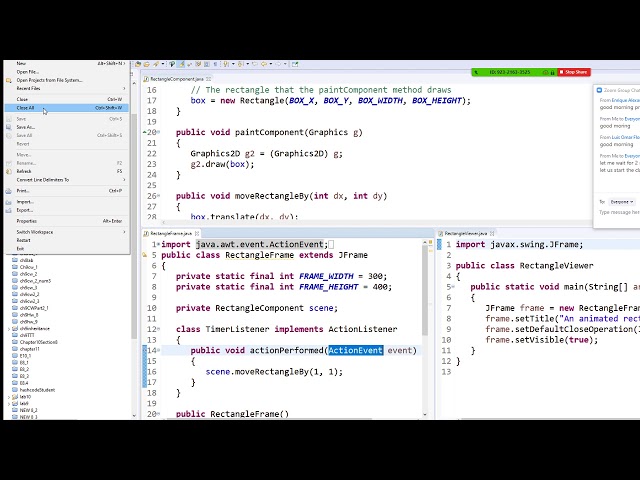This screenshot has width=640, height=480.
Task: Click the toolbar search flashlight icon
Action: (156, 64)
